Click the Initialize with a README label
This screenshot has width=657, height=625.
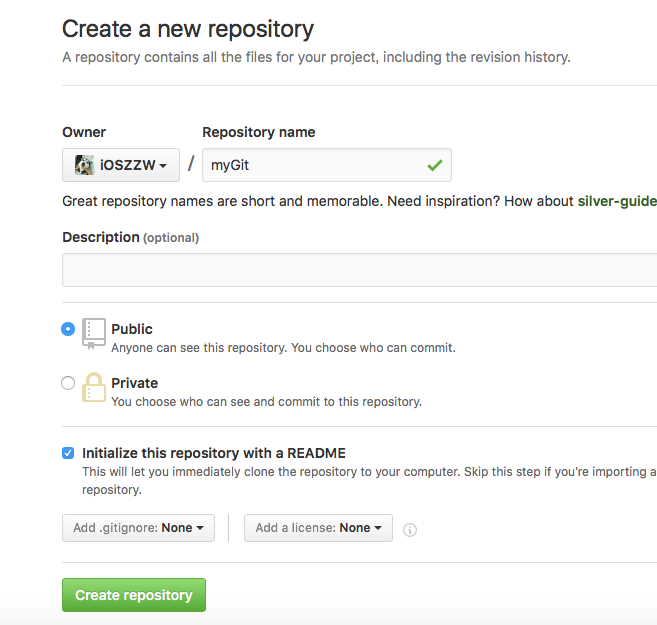tap(214, 453)
